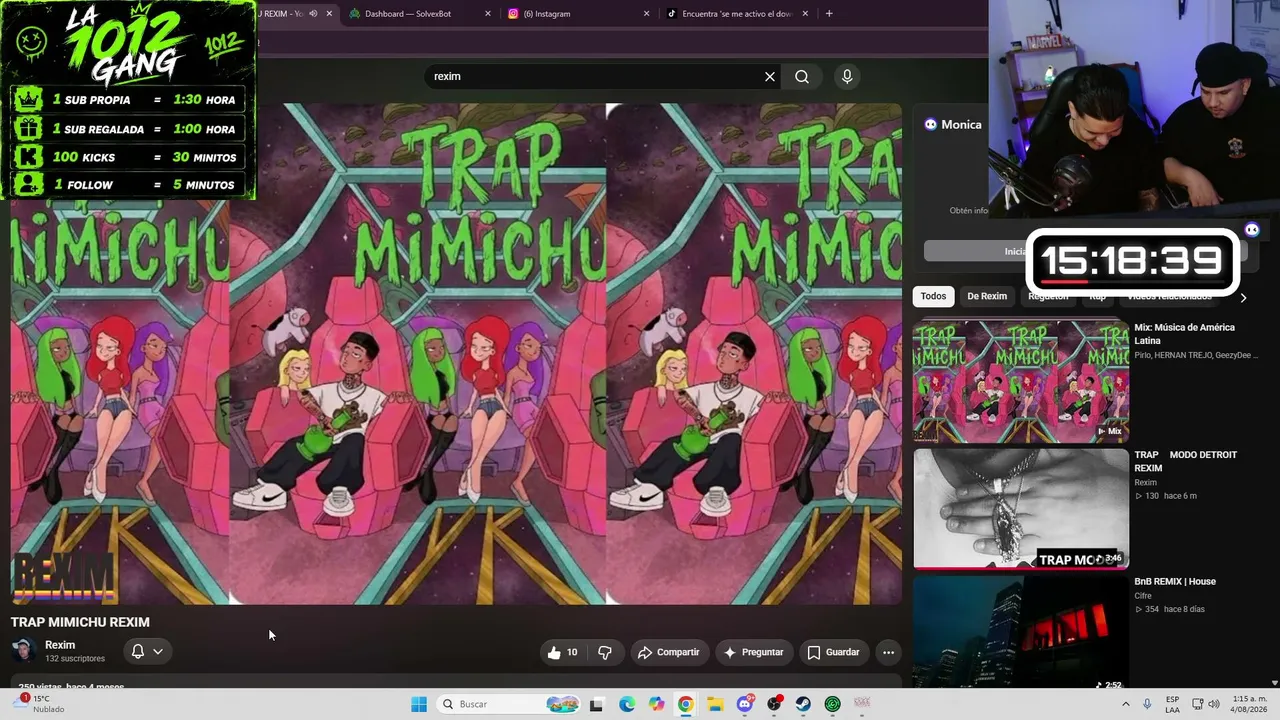The width and height of the screenshot is (1280, 720).
Task: Switch the ESP LAA input language
Action: [1173, 704]
